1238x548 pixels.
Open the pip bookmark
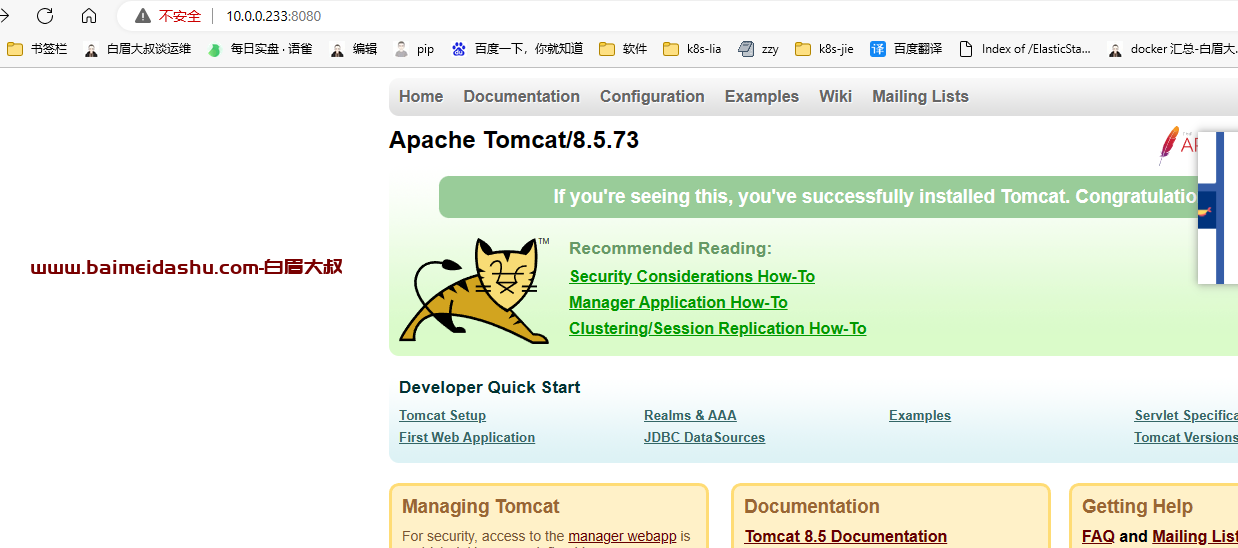click(x=414, y=48)
